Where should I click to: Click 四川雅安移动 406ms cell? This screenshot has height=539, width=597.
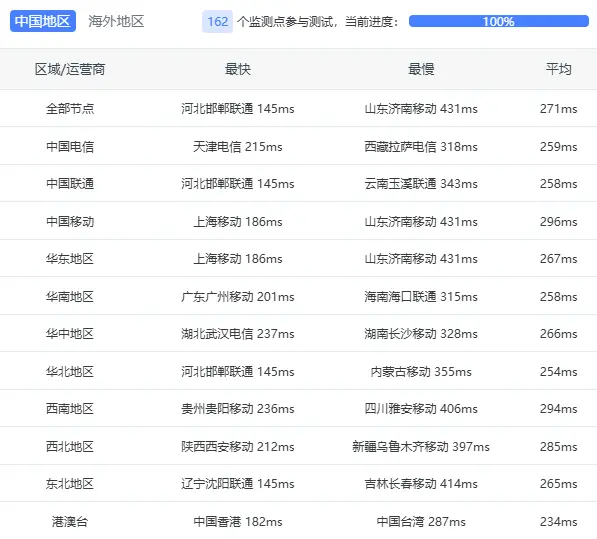tap(421, 409)
